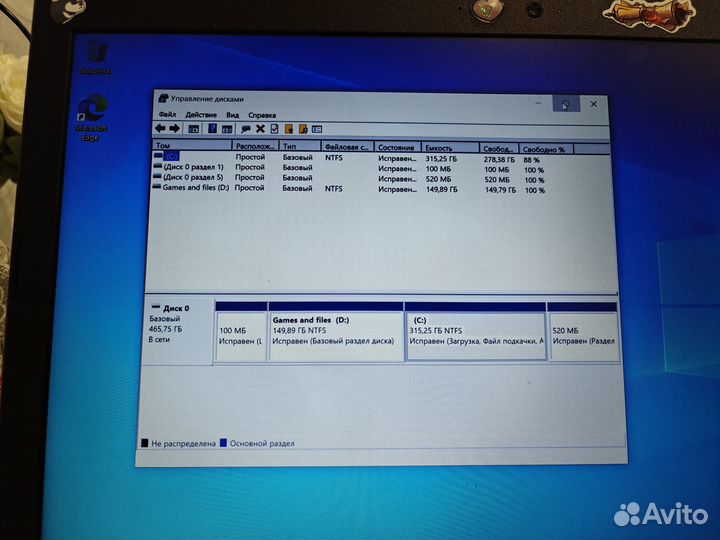Viewport: 720px width, 540px height.
Task: Open the Действие menu
Action: pyautogui.click(x=201, y=114)
